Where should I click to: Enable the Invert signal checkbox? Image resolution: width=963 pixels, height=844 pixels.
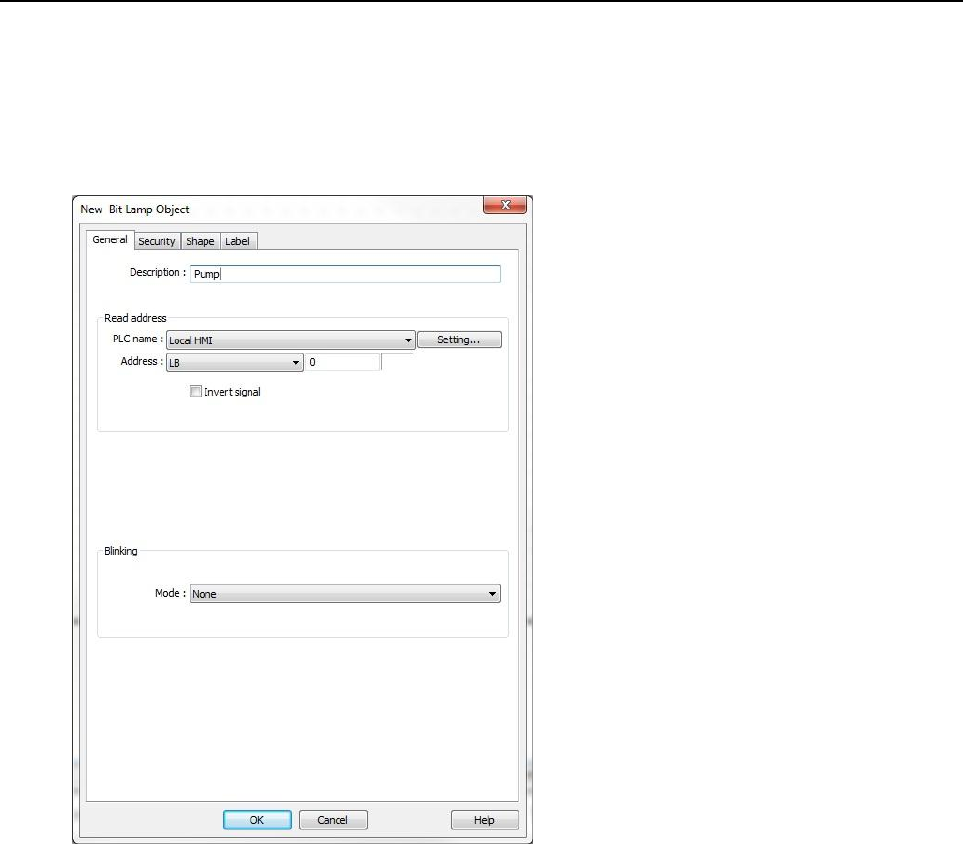point(195,392)
